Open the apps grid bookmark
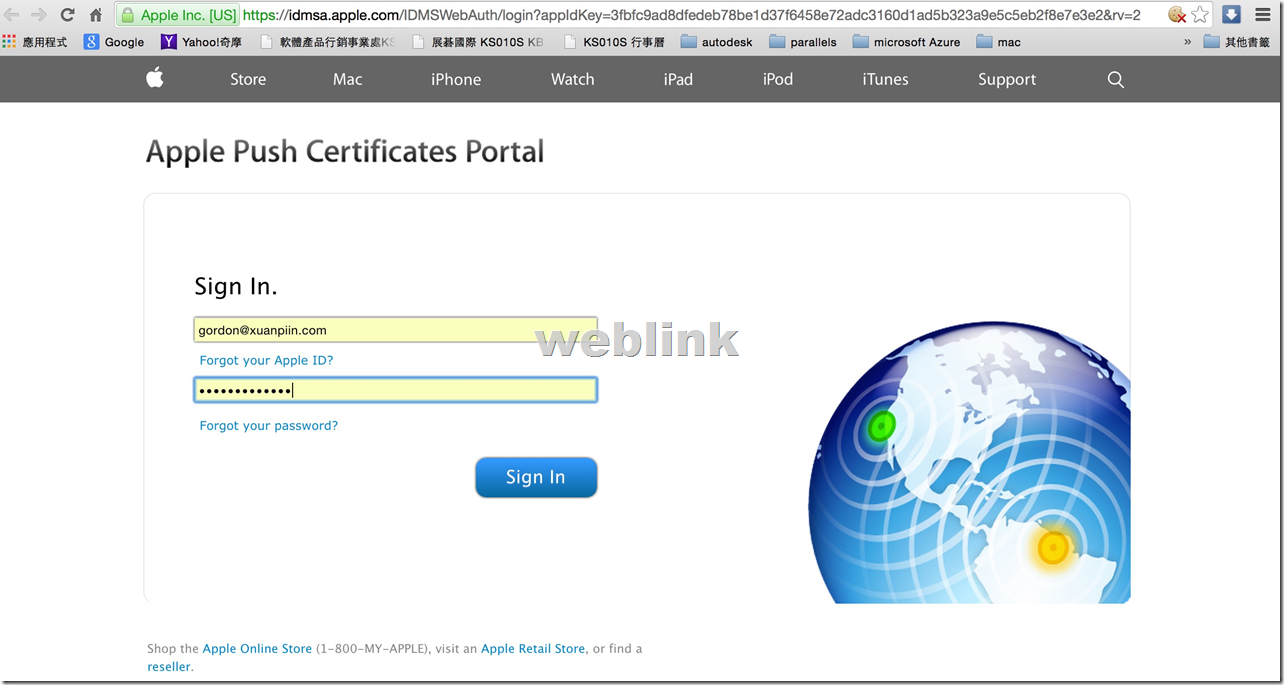 [35, 42]
